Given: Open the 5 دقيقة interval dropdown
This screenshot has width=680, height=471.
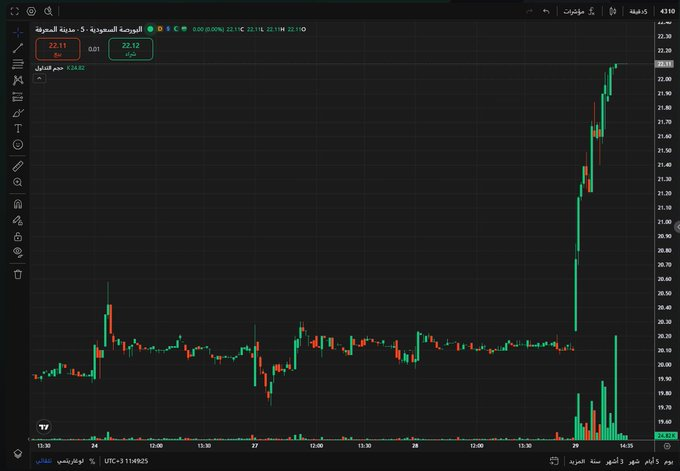Looking at the screenshot, I should point(638,11).
